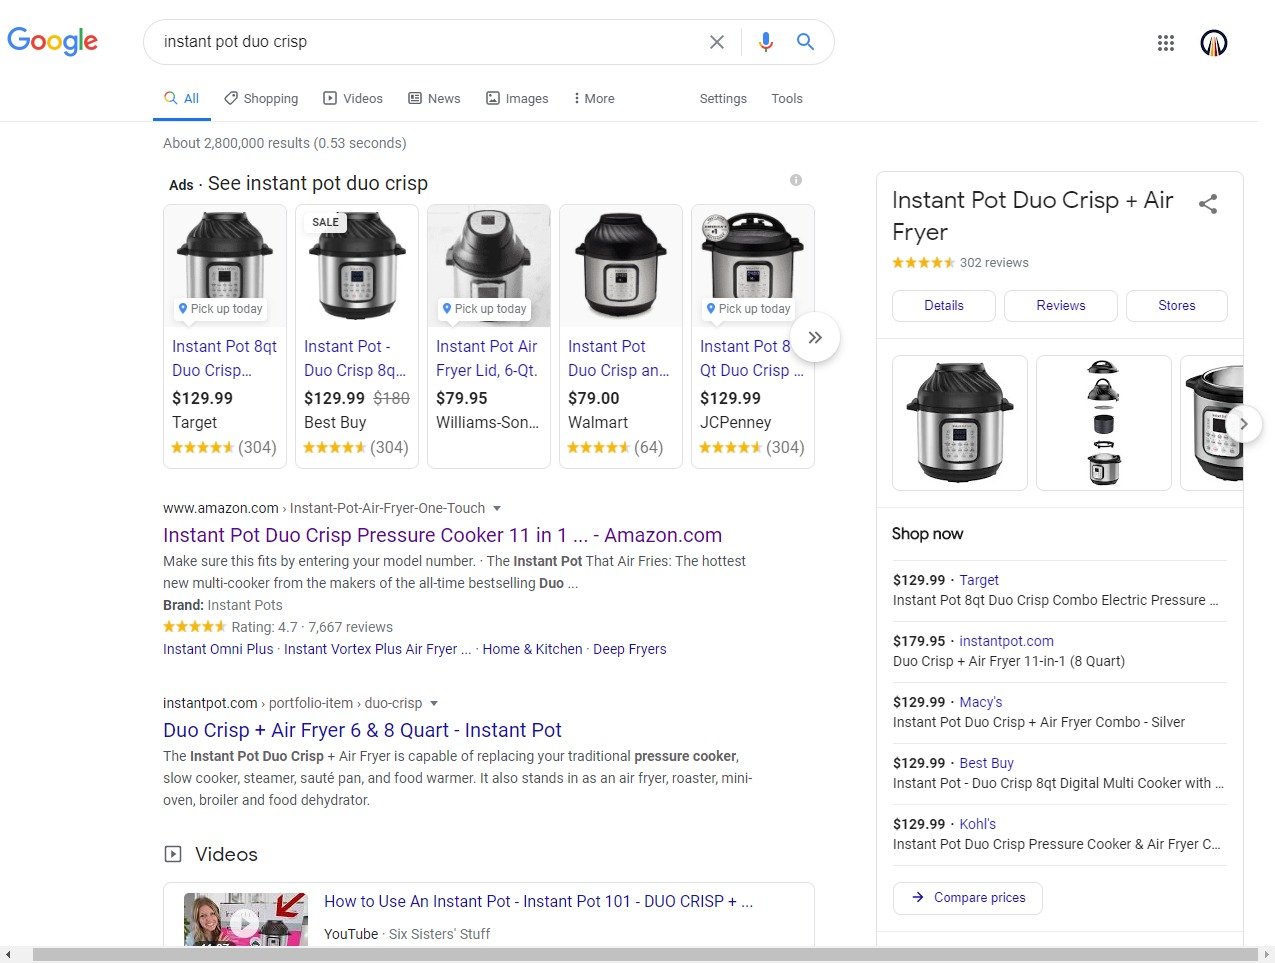Play the Six Sisters' Stuff video thumbnail
The width and height of the screenshot is (1275, 963).
(246, 919)
